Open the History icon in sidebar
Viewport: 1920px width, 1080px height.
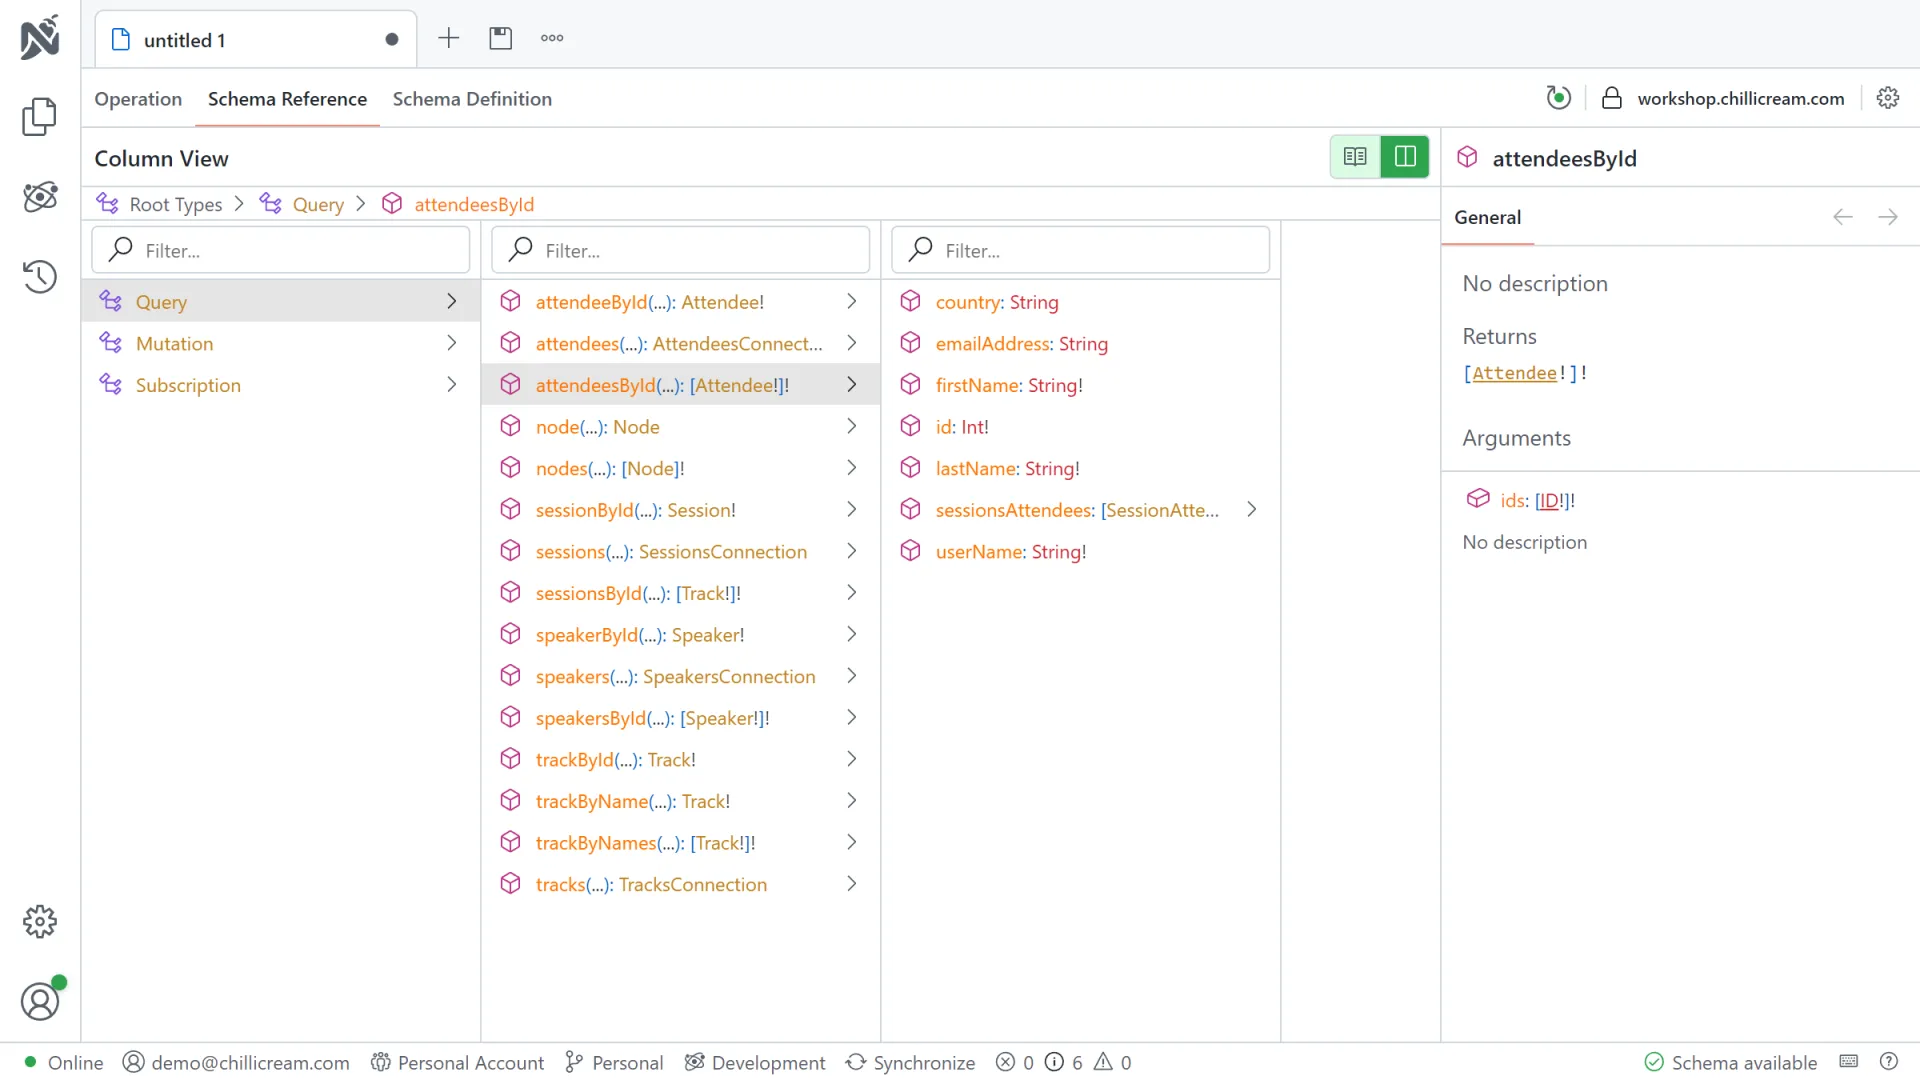[x=39, y=276]
